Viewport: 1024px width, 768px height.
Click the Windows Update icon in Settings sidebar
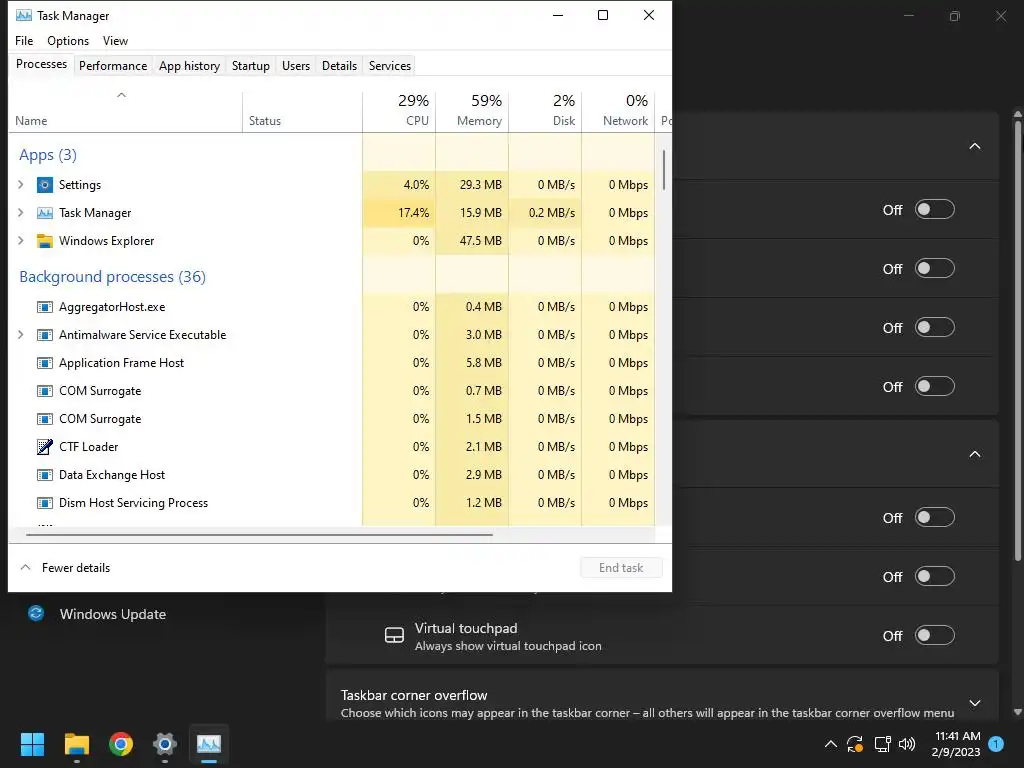pos(36,613)
